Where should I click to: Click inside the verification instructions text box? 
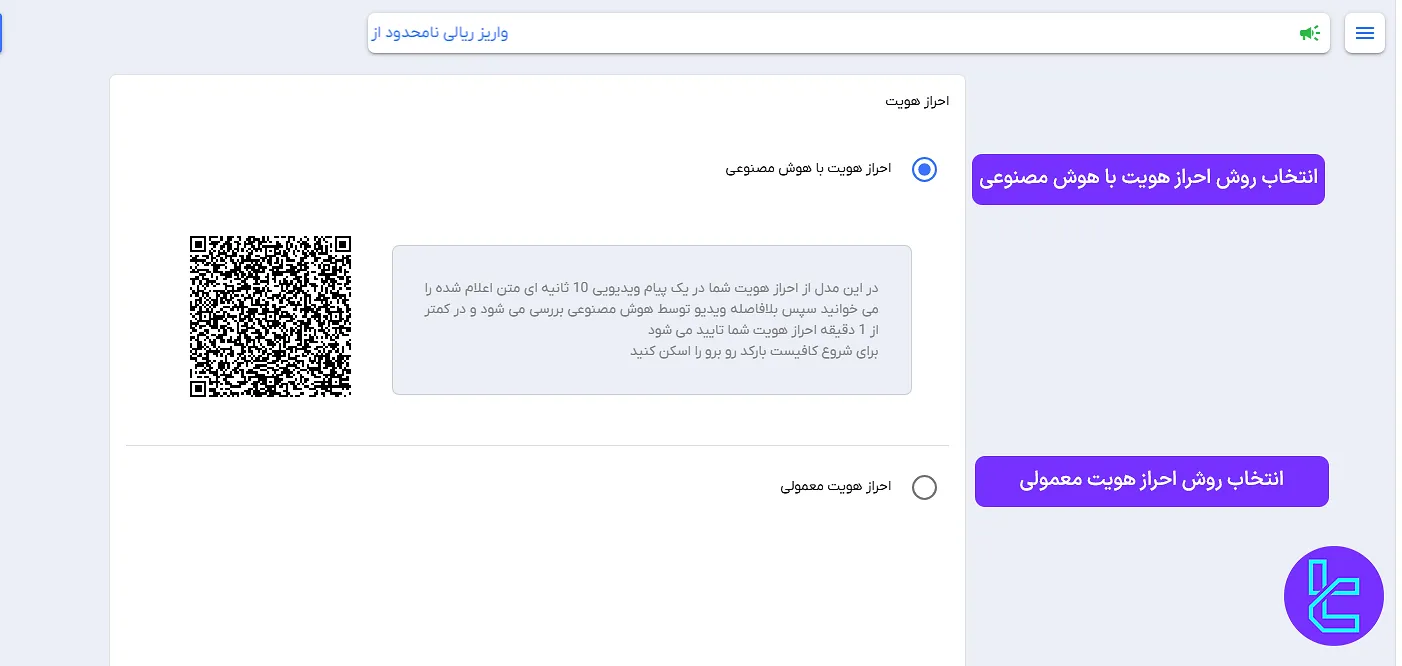coord(651,318)
